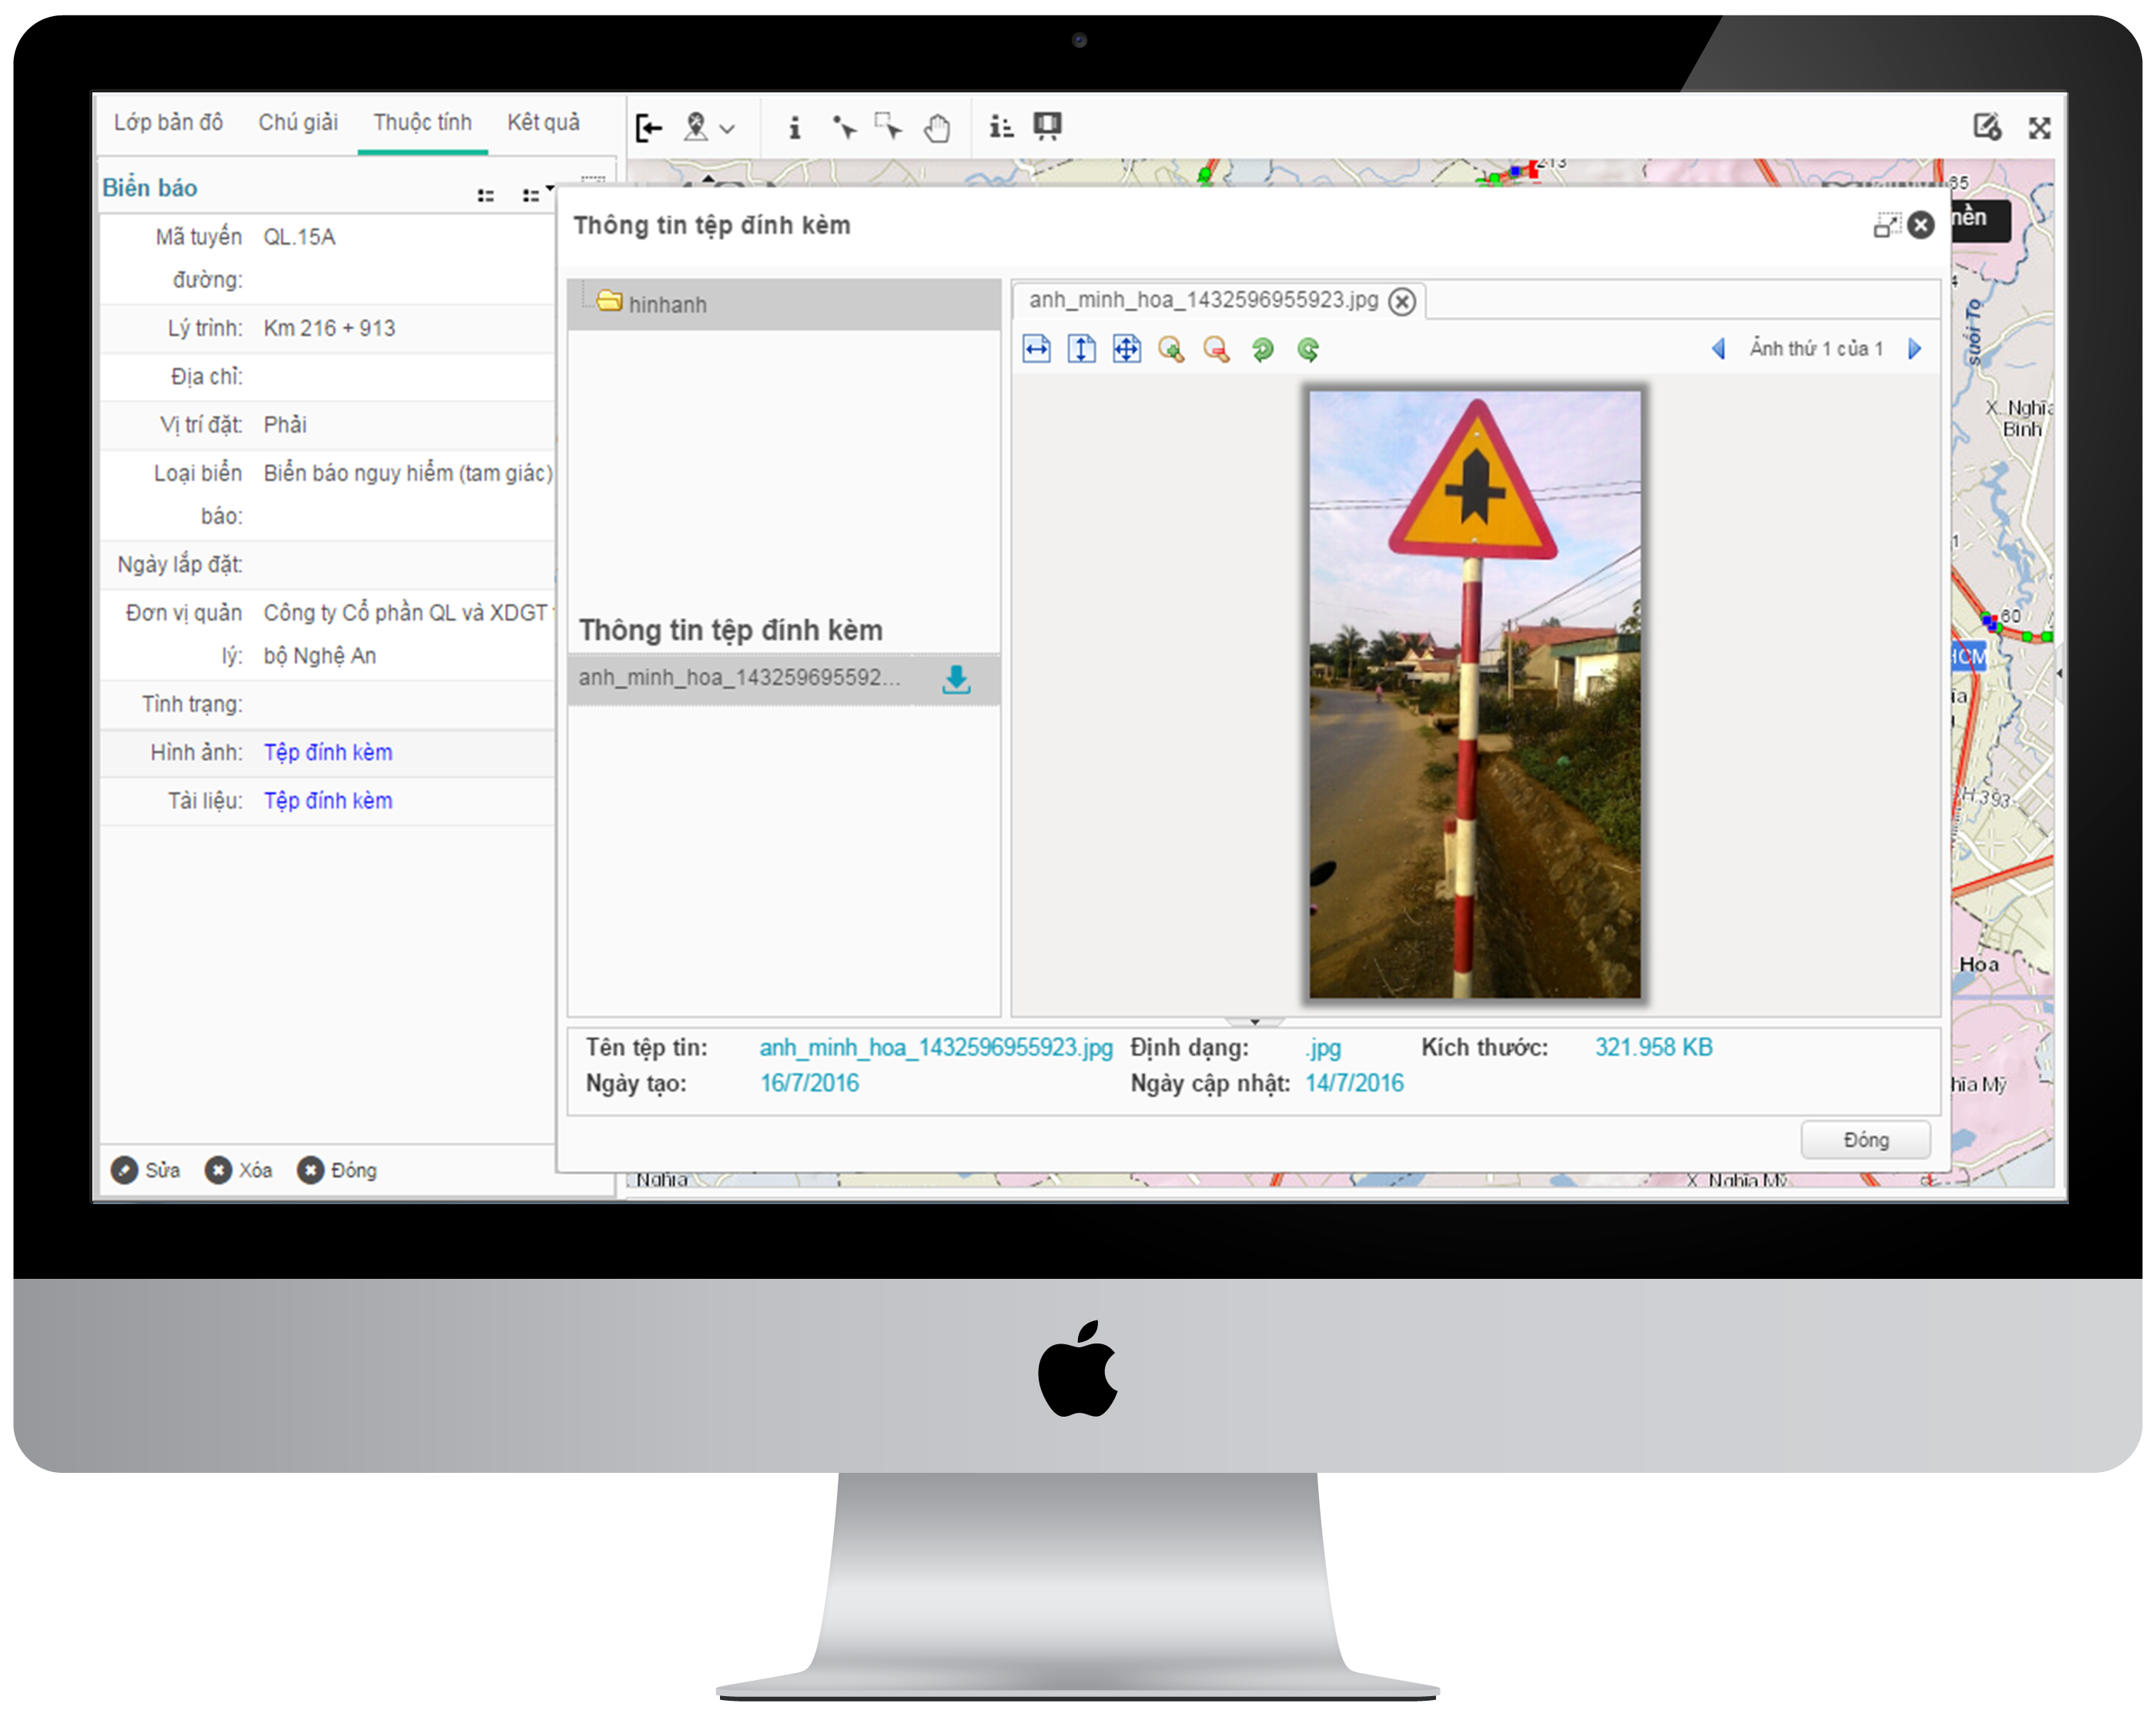Image resolution: width=2156 pixels, height=1720 pixels.
Task: Select the pan hand tool
Action: pos(936,128)
